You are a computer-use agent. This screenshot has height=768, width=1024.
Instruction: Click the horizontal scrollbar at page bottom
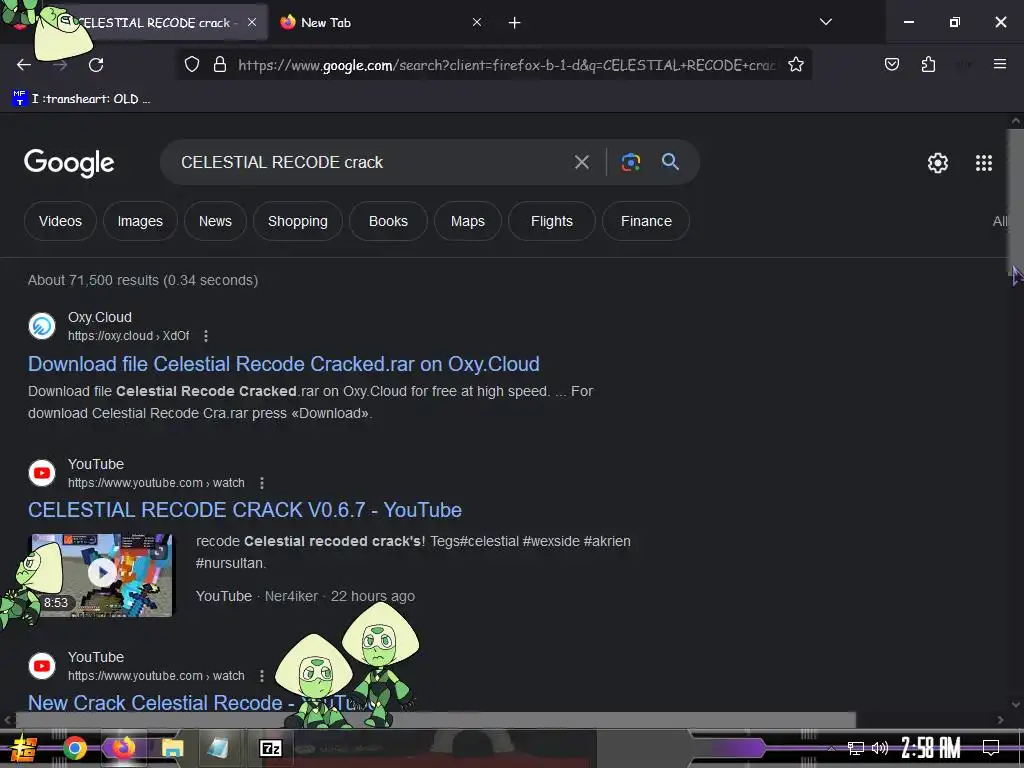(436, 720)
